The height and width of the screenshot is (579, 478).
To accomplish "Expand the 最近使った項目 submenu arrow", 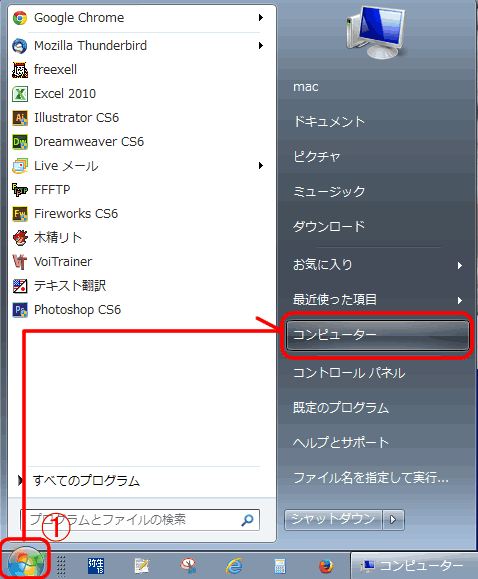I will point(460,300).
